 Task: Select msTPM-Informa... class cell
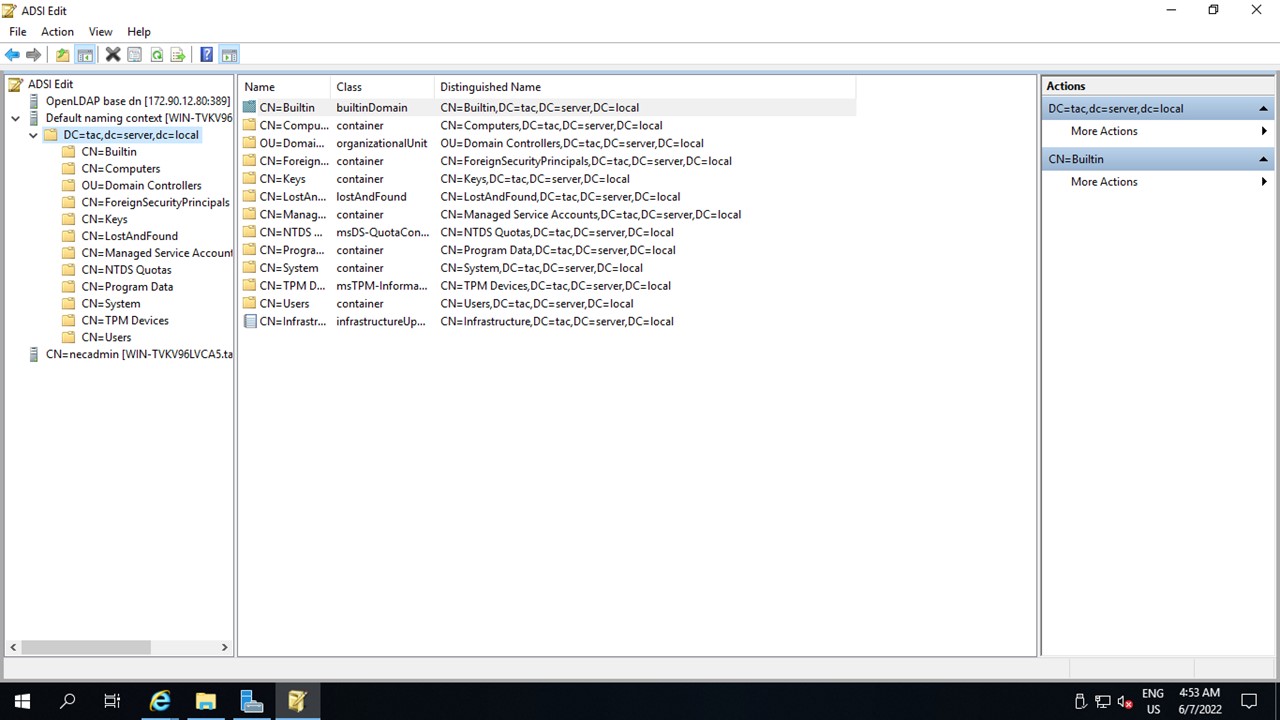[x=381, y=286]
